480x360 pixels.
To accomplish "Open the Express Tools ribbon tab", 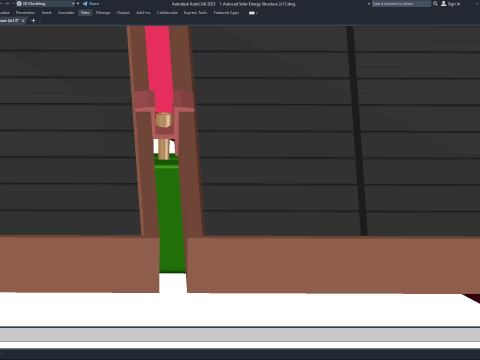I will 195,13.
